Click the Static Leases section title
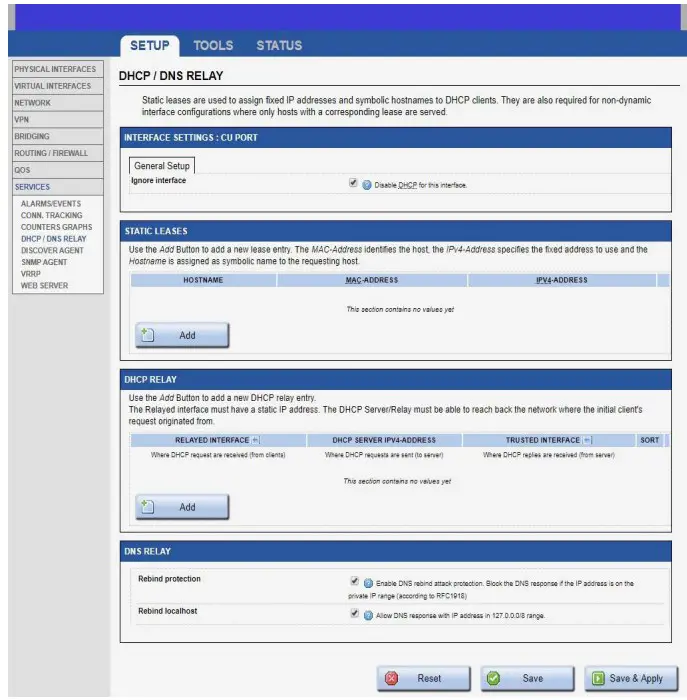Screen dimensions: 687x700 click(156, 231)
